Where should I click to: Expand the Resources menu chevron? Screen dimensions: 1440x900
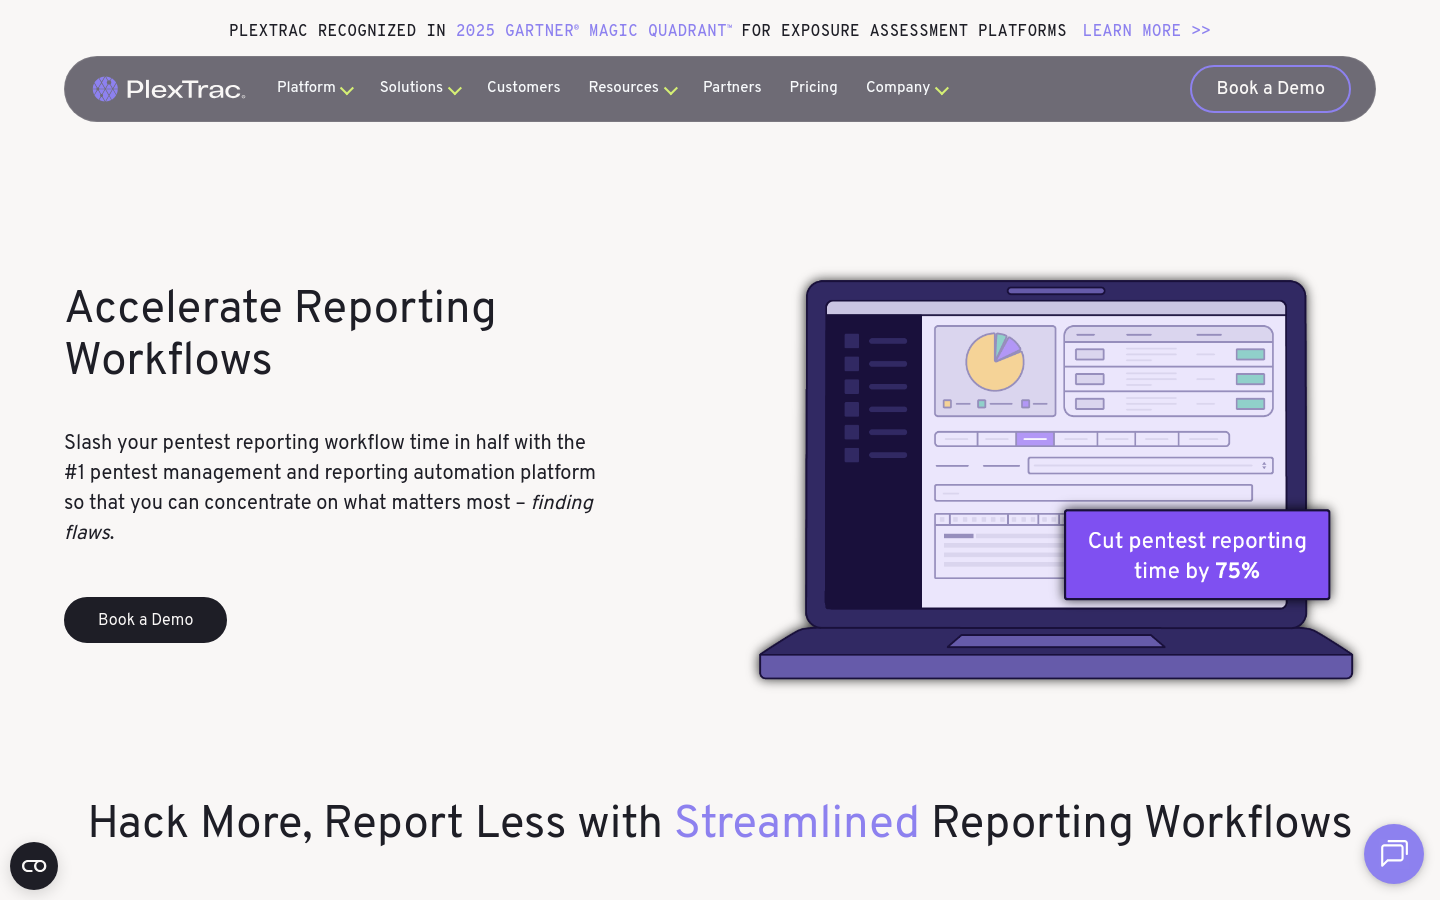[671, 91]
